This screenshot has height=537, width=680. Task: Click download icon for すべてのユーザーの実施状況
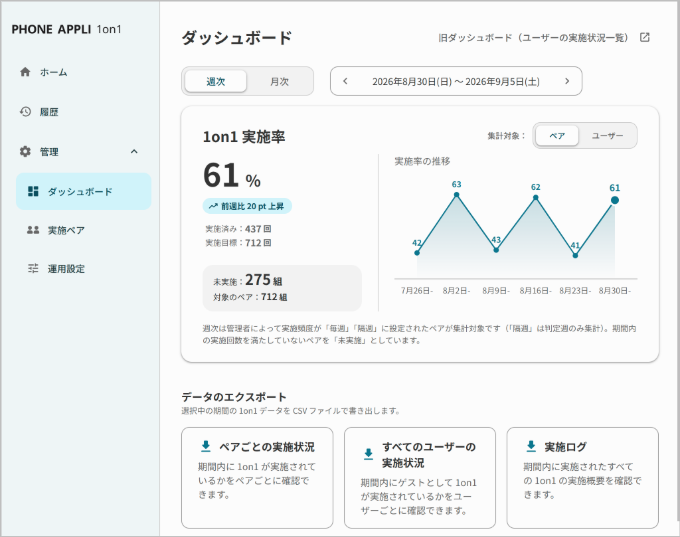(368, 454)
